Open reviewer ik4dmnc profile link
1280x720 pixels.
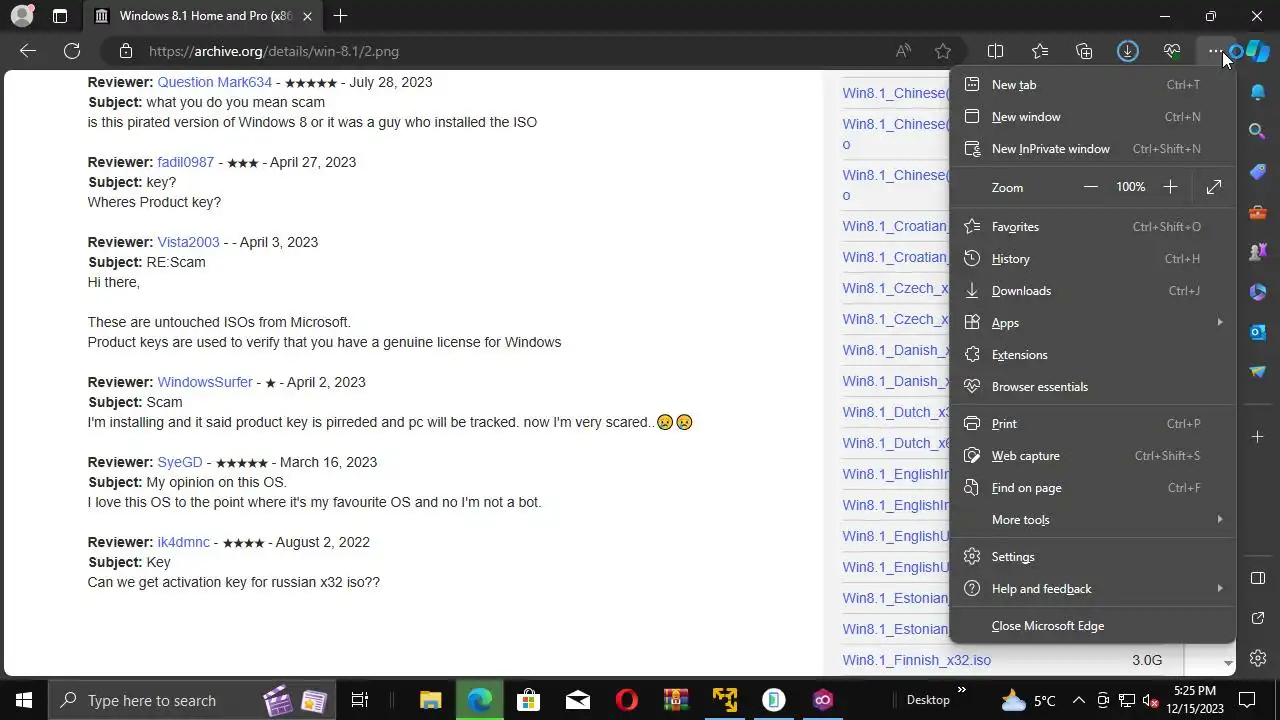183,542
